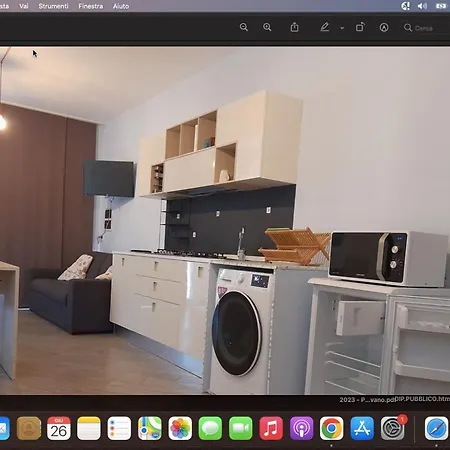Zoom out using the Preview toolbar
450x450 pixels.
coord(244,27)
